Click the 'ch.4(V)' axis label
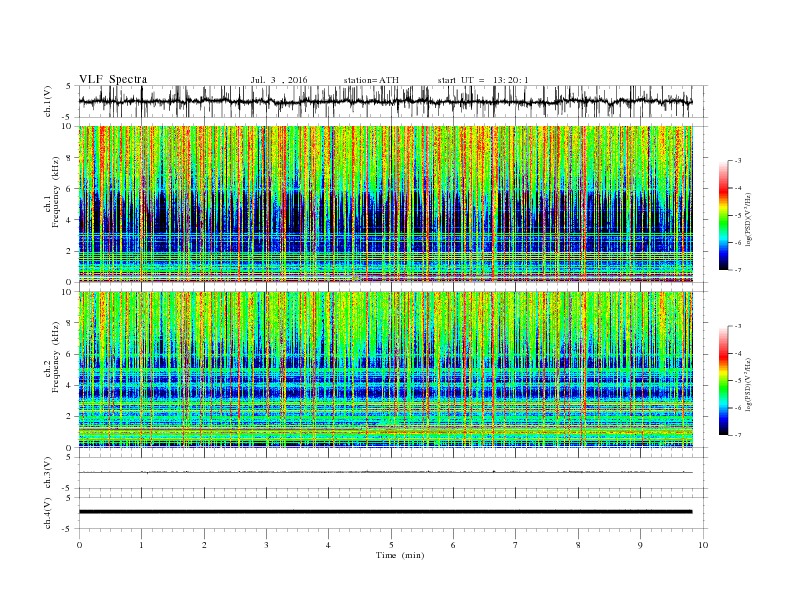This screenshot has height=612, width=792. tap(48, 513)
